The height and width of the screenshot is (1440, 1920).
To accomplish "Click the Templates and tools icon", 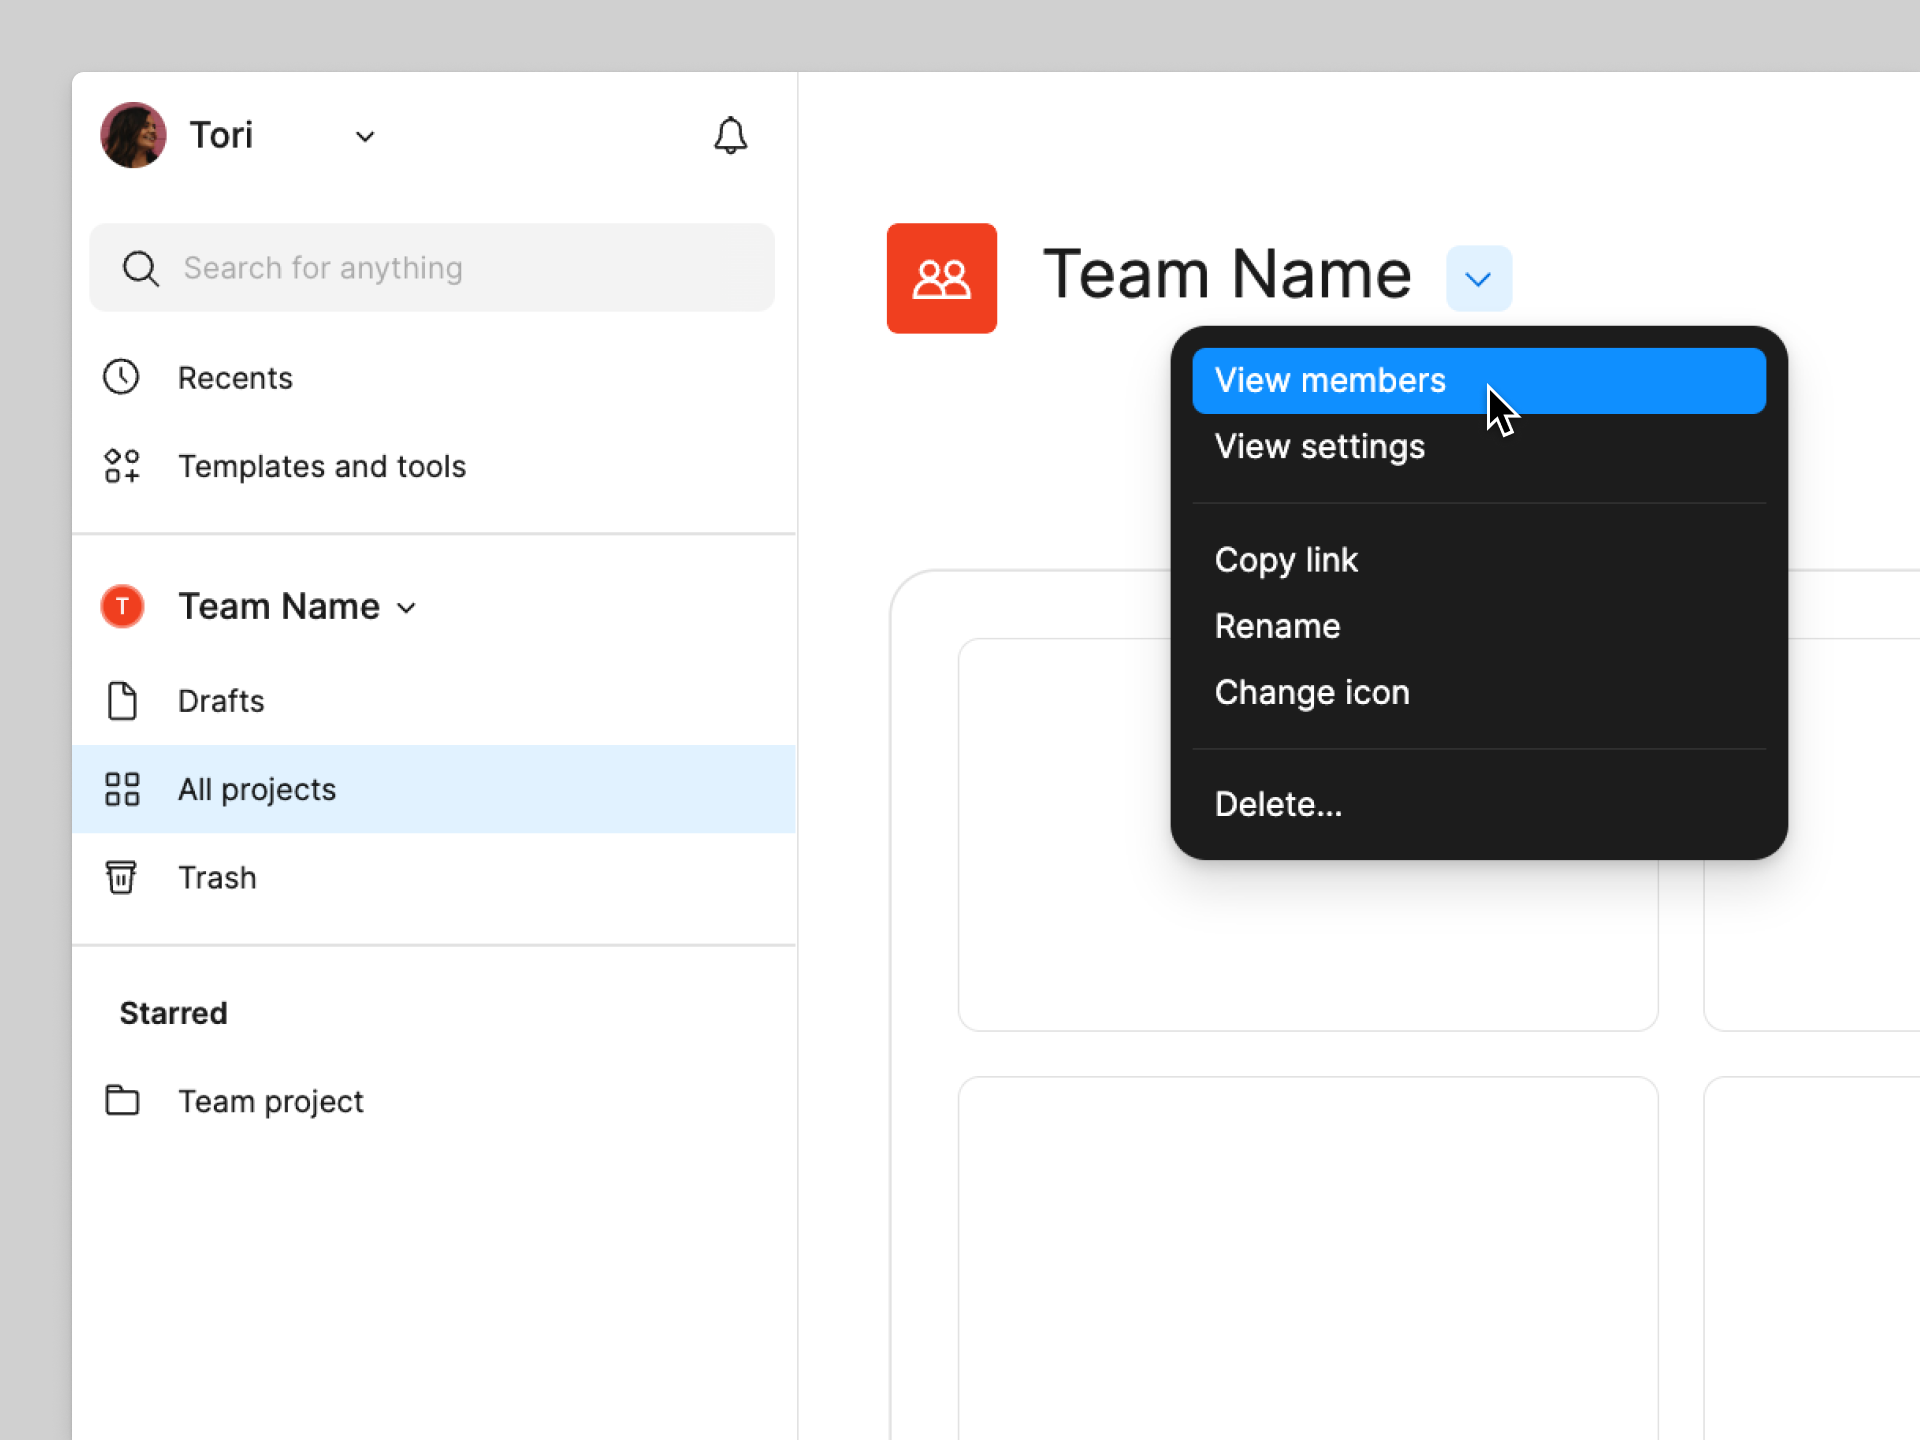I will click(121, 466).
